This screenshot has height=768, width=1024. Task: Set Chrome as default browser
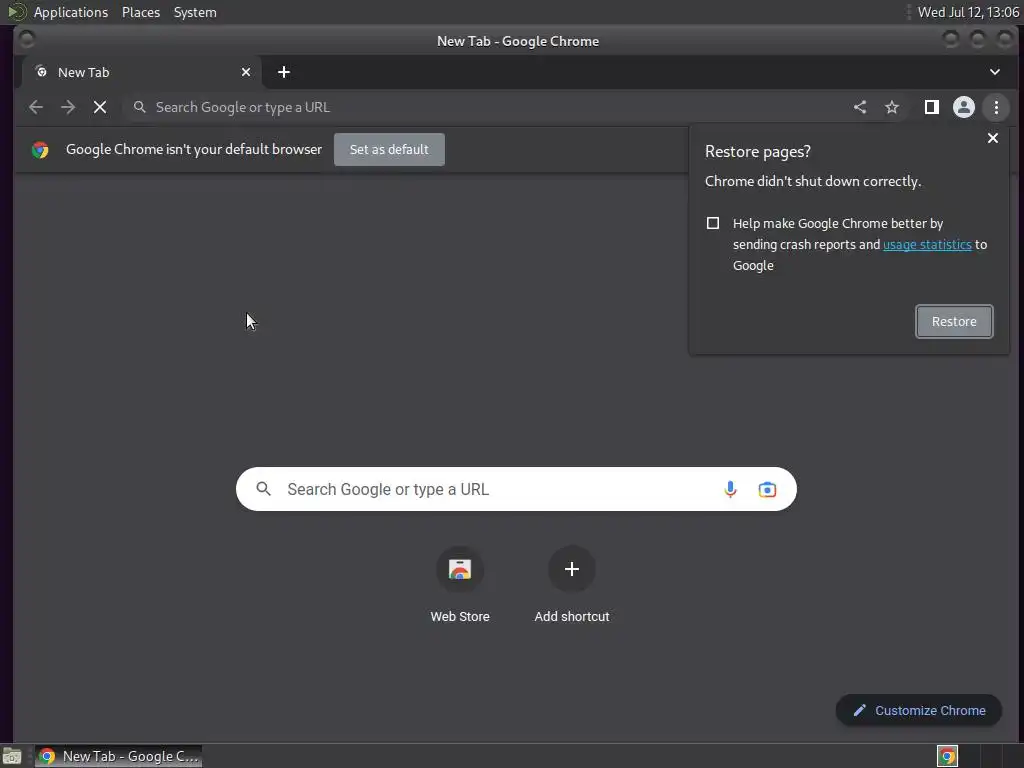[x=389, y=150]
